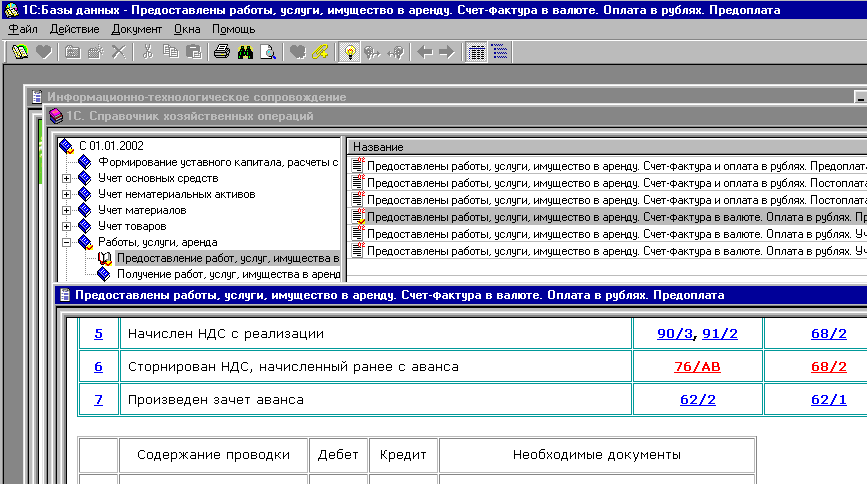Screen dimensions: 867x484
Task: Open print preview magnifier page icon
Action: (x=268, y=52)
